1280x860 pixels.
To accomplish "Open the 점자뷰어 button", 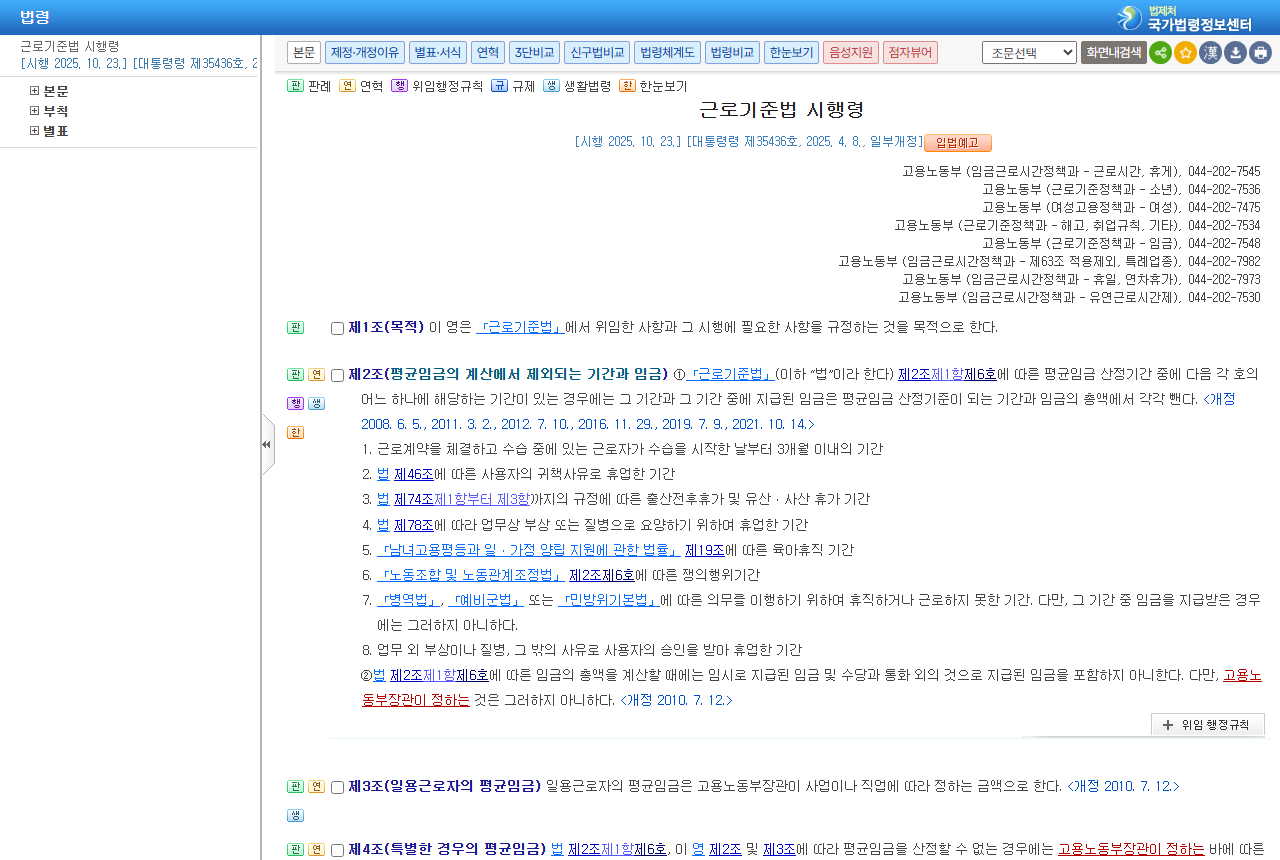I will tap(910, 52).
